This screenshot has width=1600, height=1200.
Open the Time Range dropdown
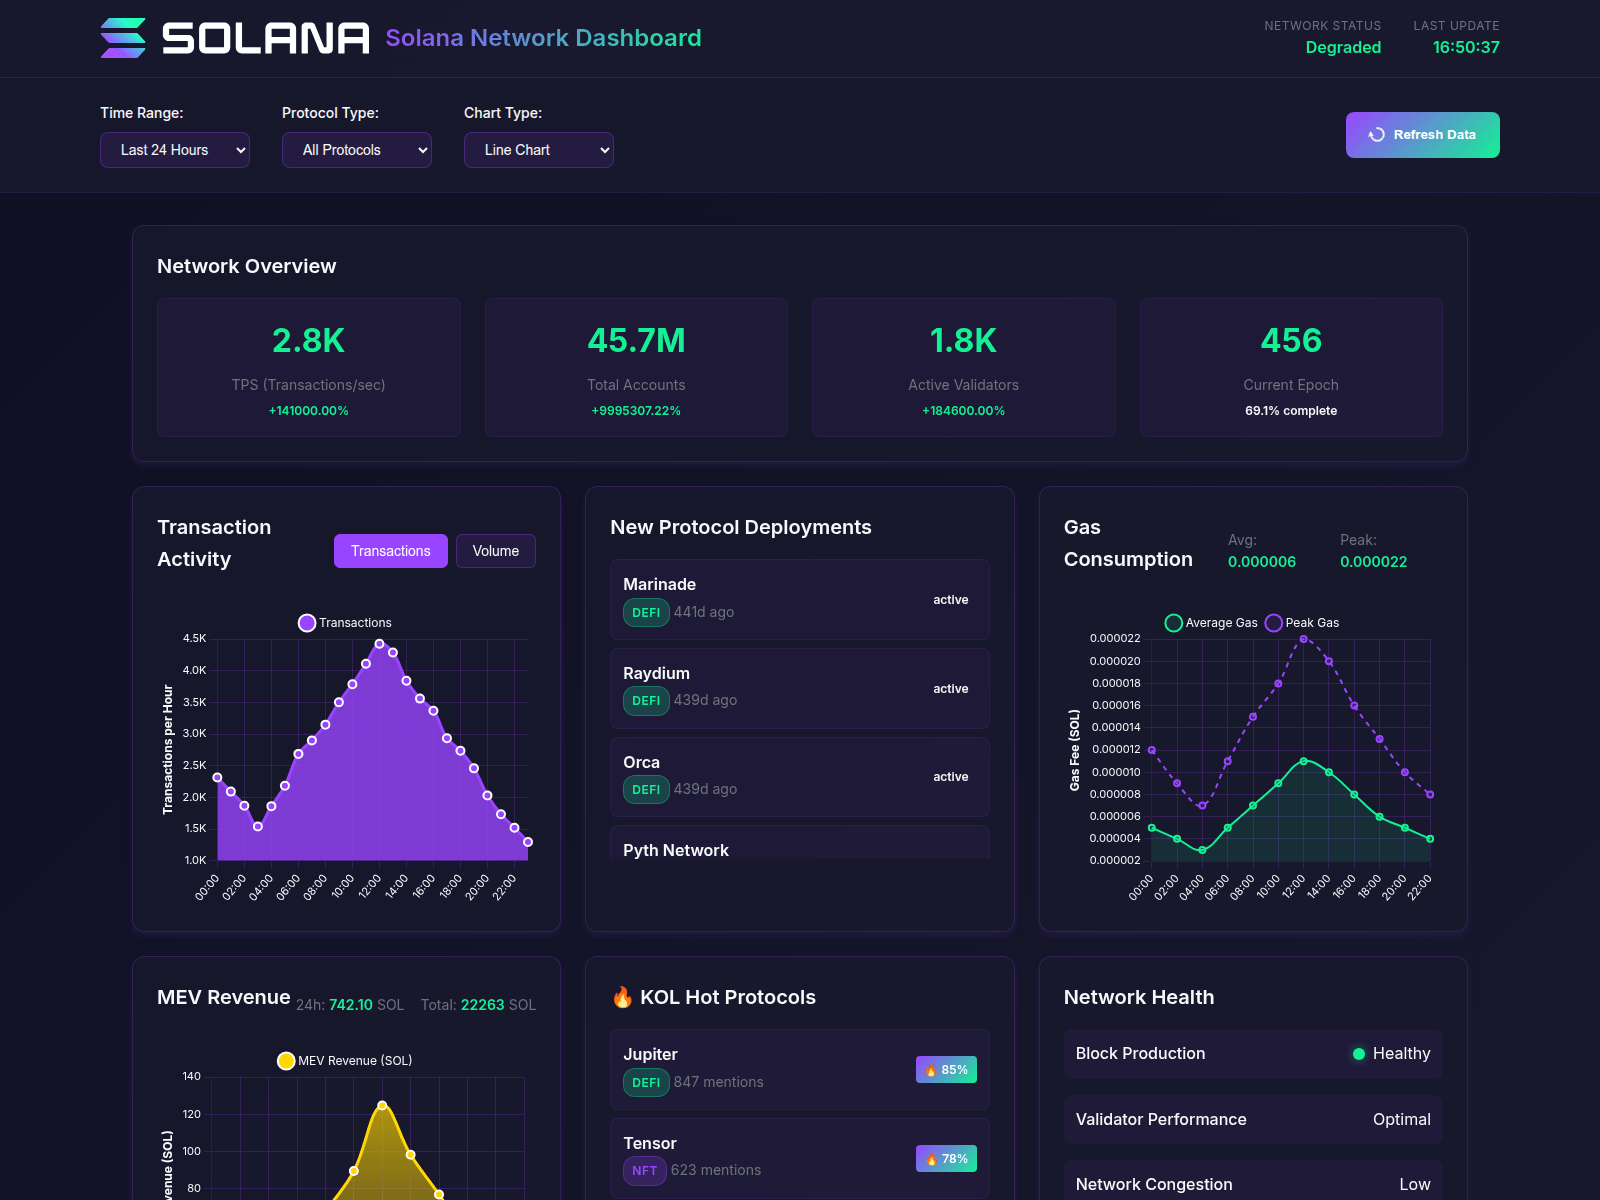[x=175, y=150]
